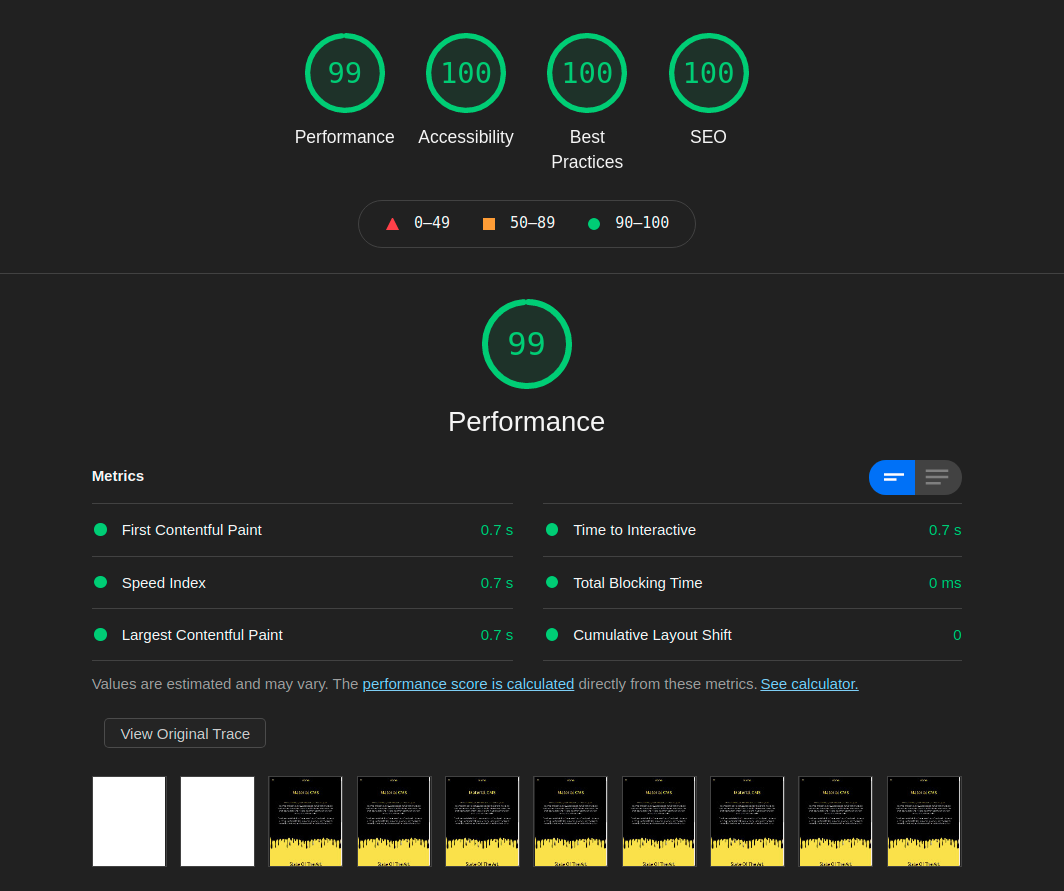Expand the Largest Contentful Paint row
The height and width of the screenshot is (891, 1064).
pos(202,635)
